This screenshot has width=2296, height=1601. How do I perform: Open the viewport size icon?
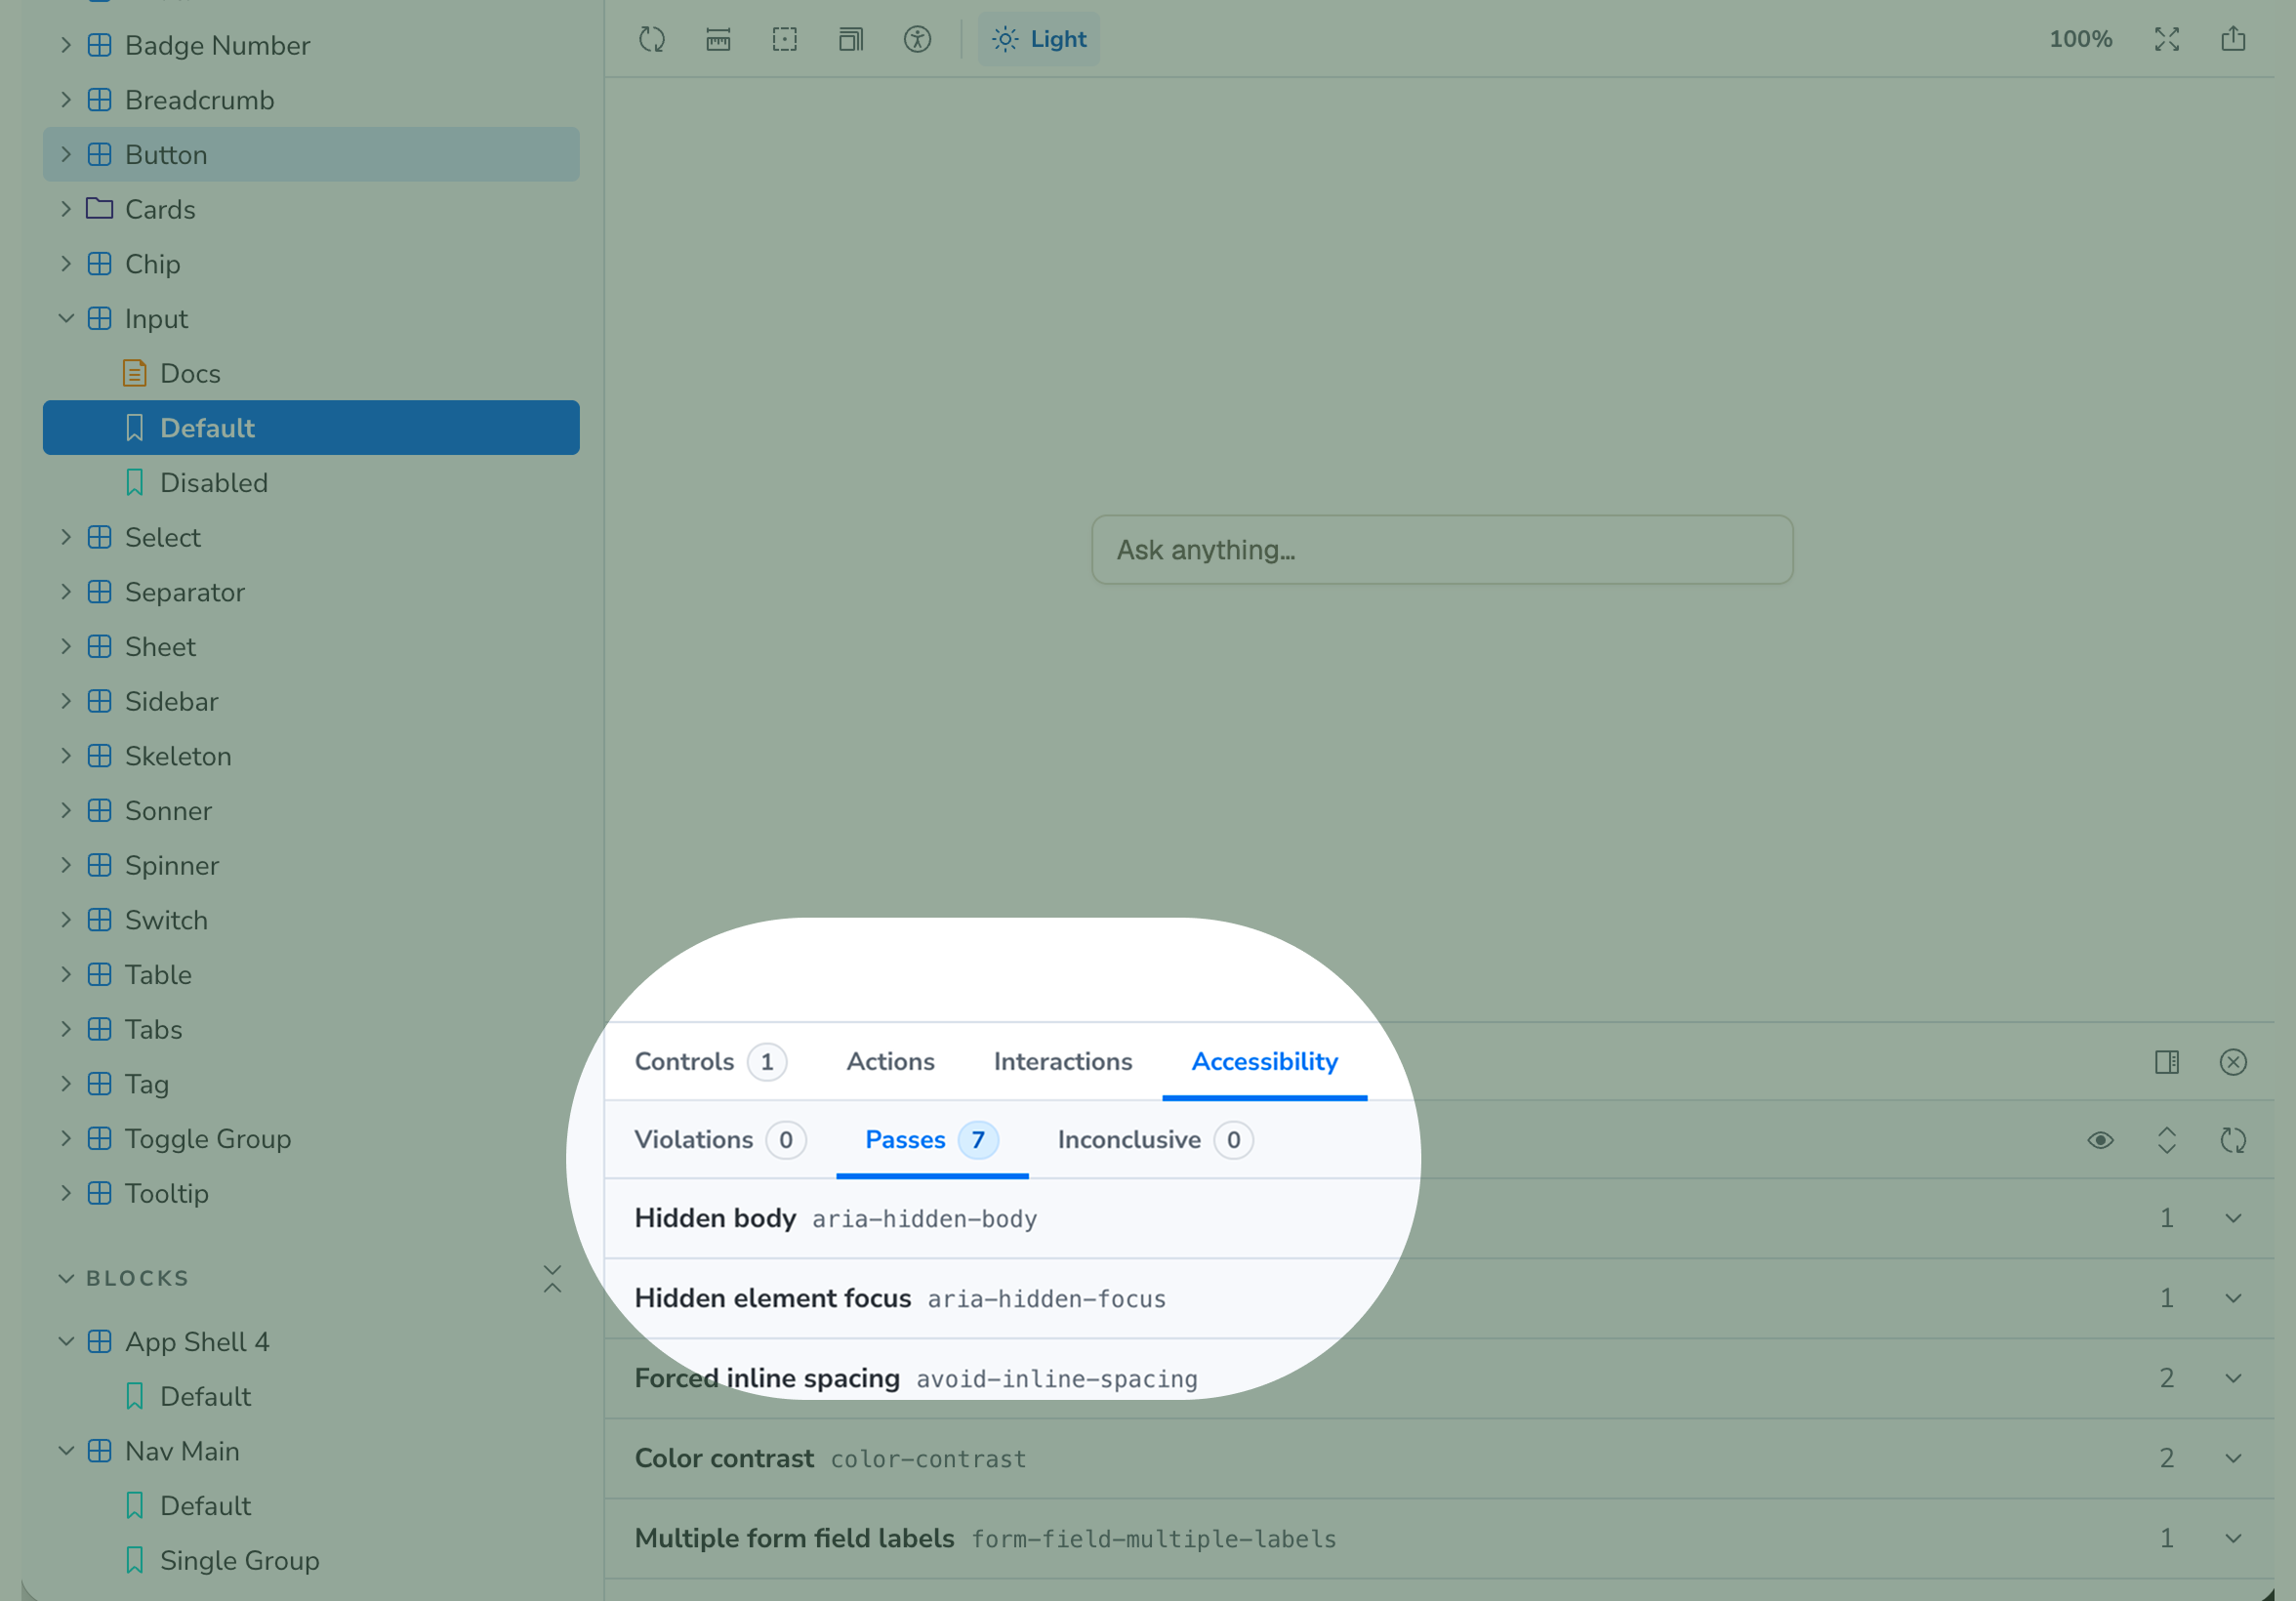(851, 39)
